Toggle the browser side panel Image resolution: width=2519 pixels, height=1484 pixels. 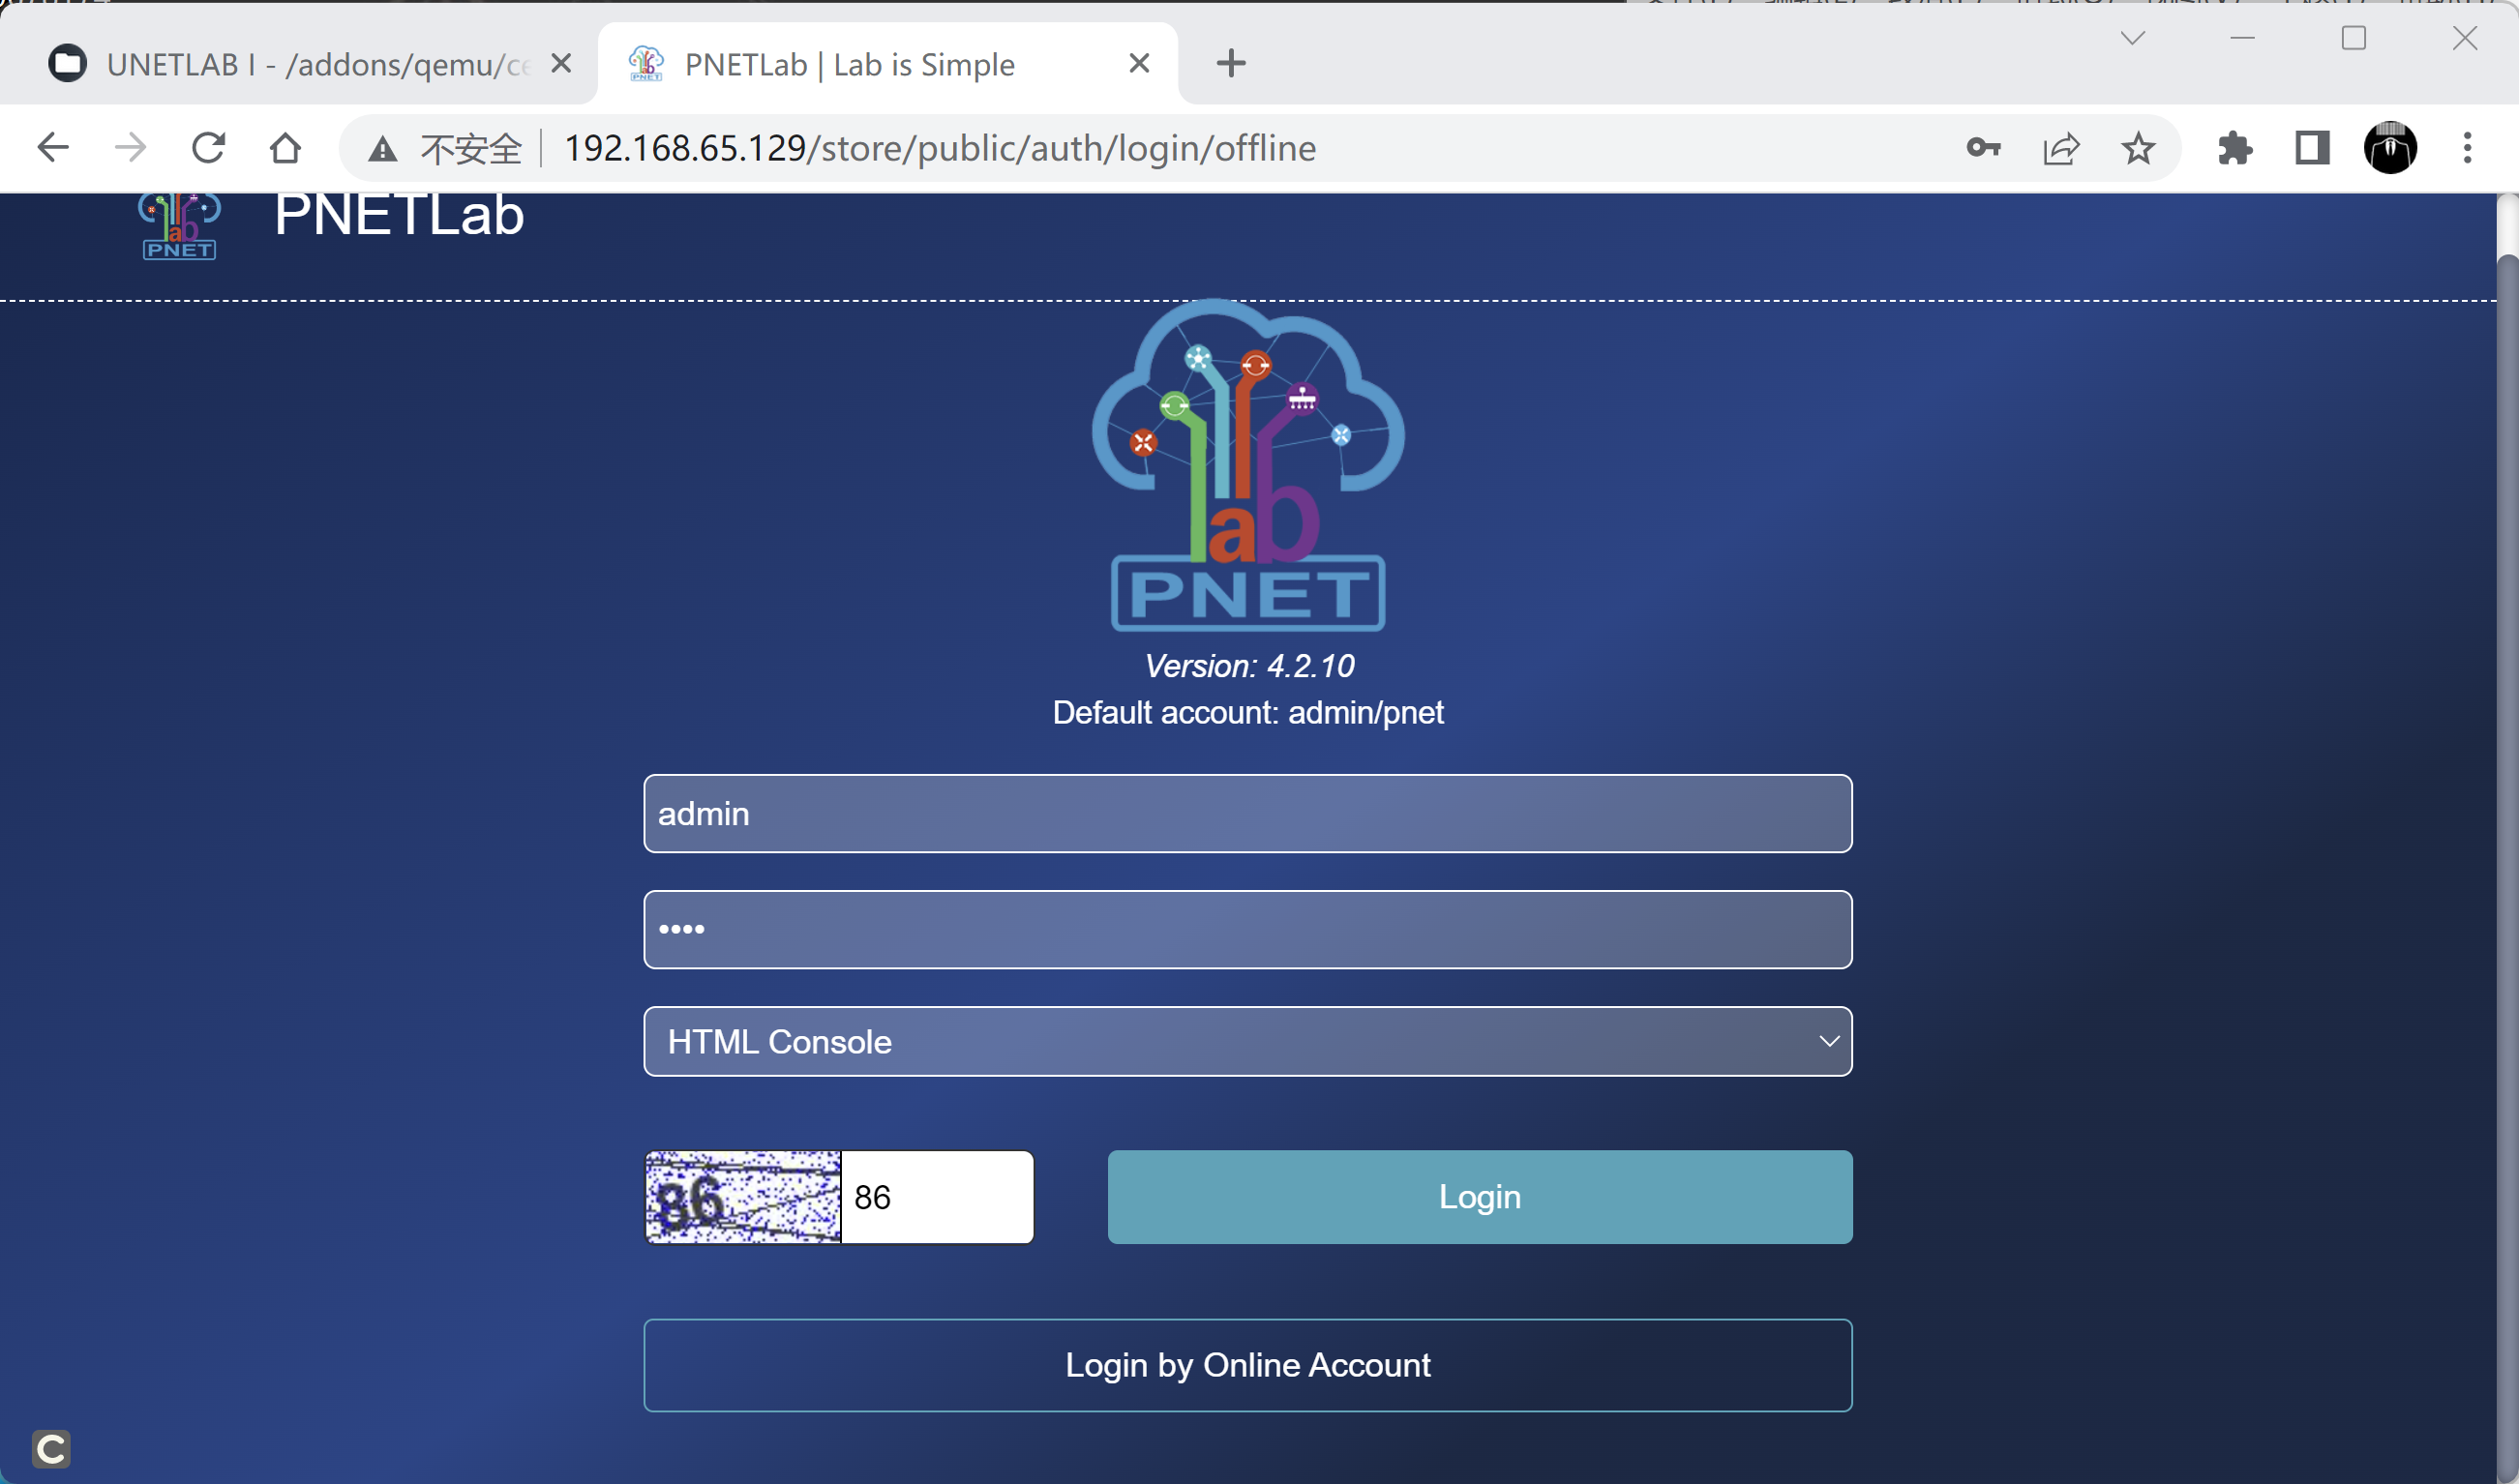click(2312, 148)
